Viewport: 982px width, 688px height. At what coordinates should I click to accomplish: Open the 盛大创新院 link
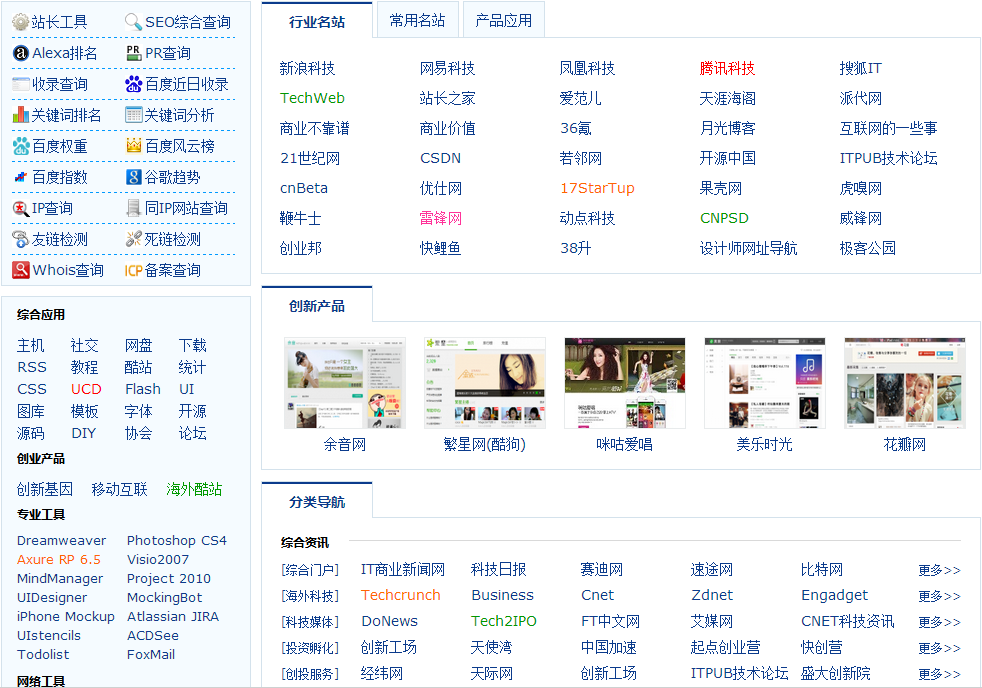[835, 674]
